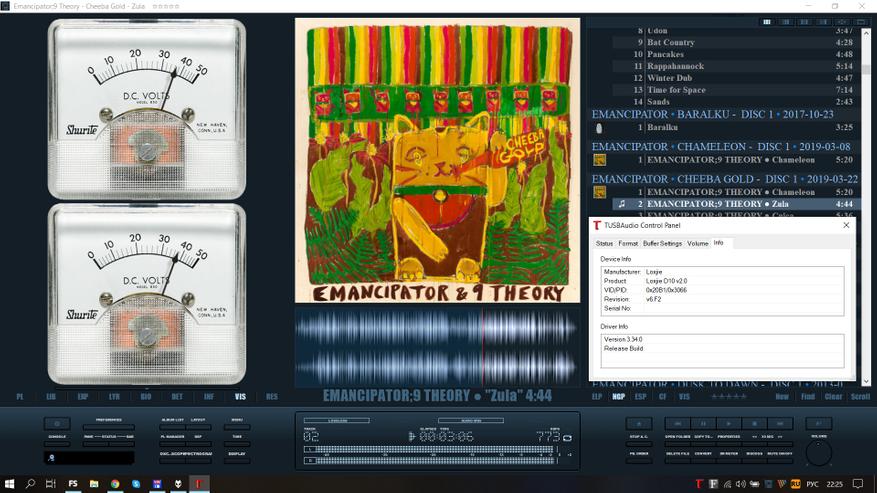Select the ESP tab under the playlist
This screenshot has width=877, height=493.
[x=640, y=396]
